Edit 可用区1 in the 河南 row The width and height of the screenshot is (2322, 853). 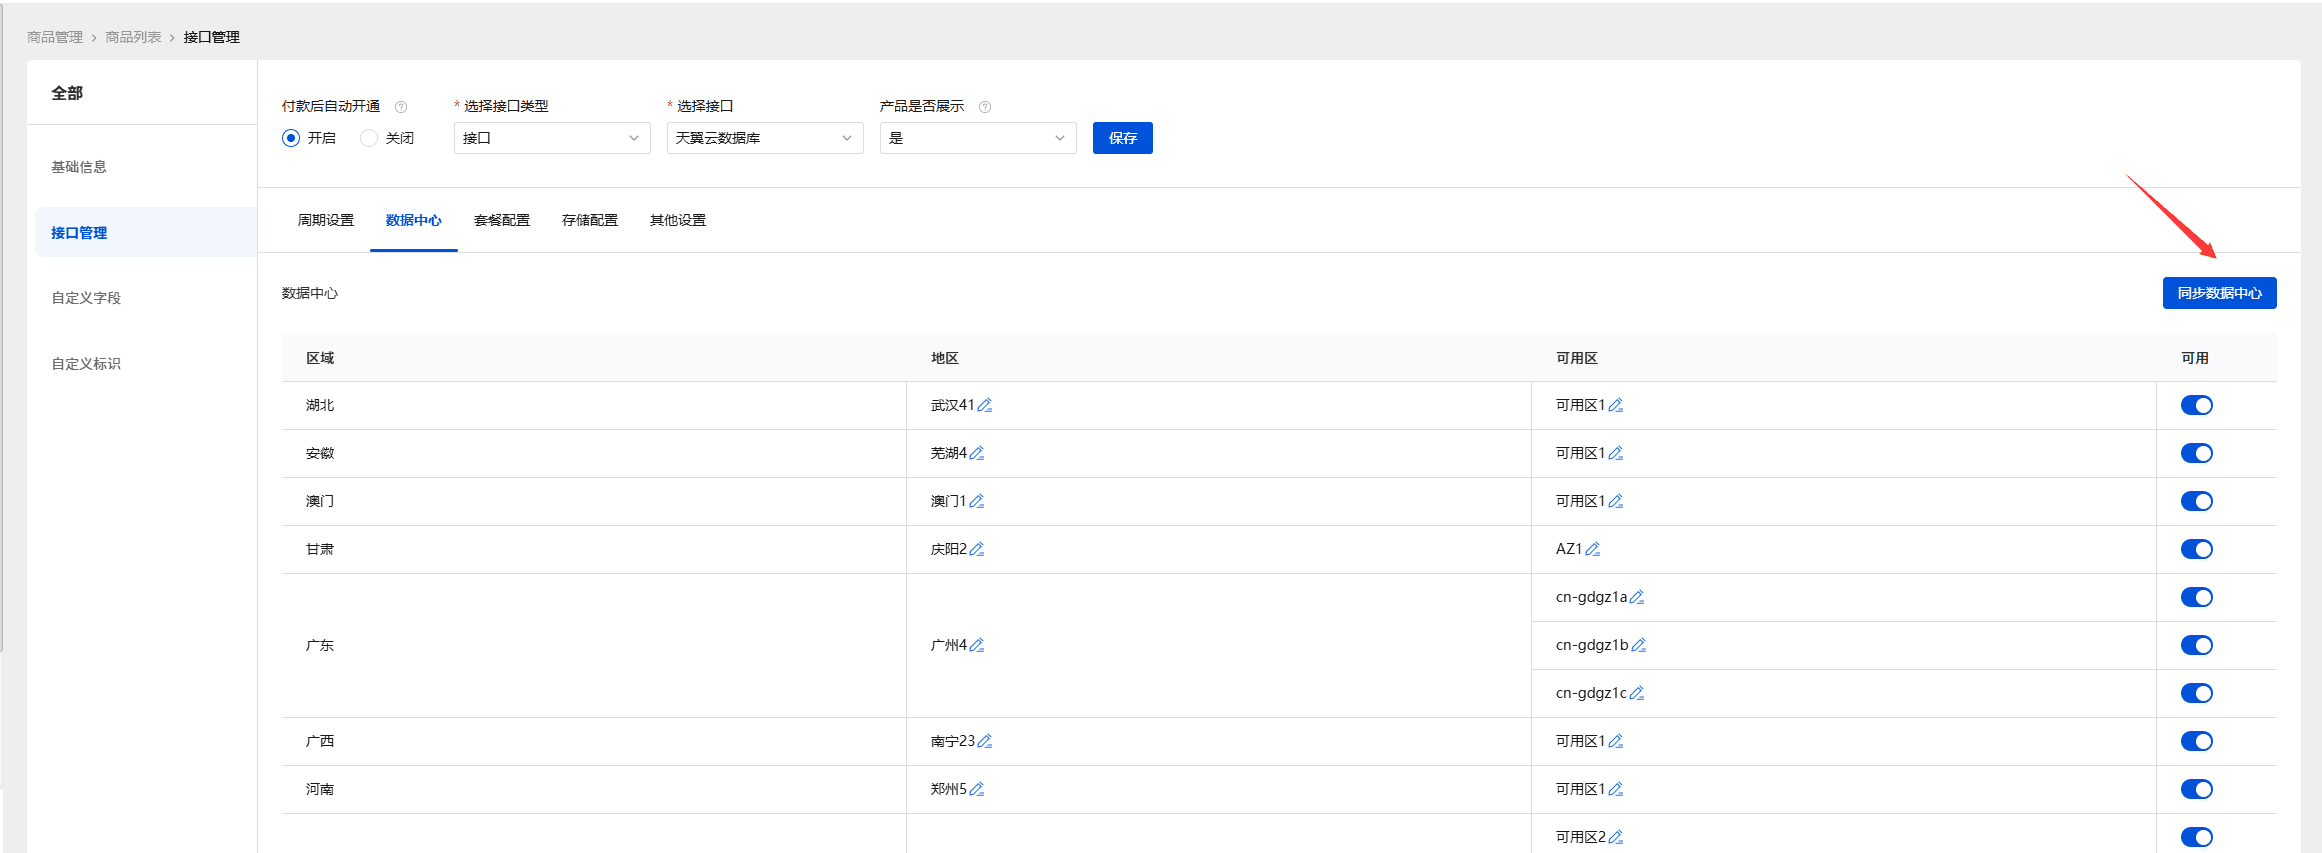[x=1616, y=789]
